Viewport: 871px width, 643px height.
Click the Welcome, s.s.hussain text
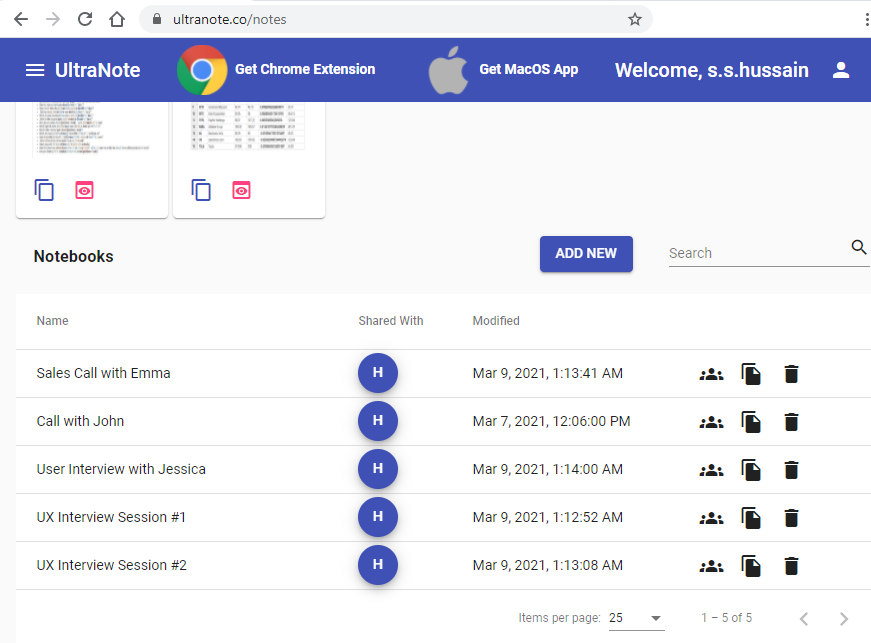[712, 70]
